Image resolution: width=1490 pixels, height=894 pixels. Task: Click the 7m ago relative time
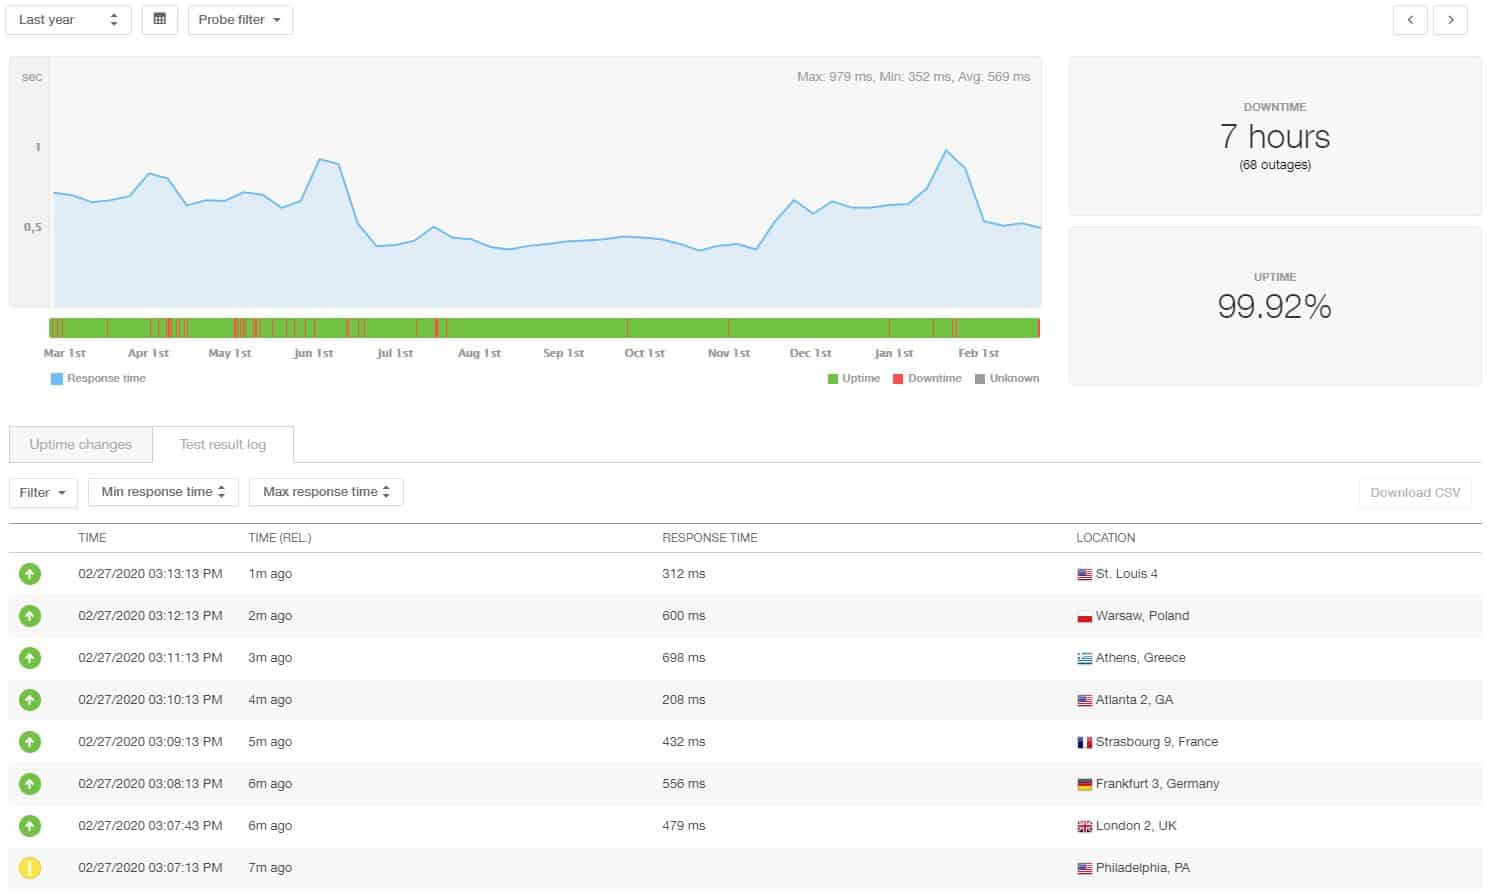pos(270,868)
